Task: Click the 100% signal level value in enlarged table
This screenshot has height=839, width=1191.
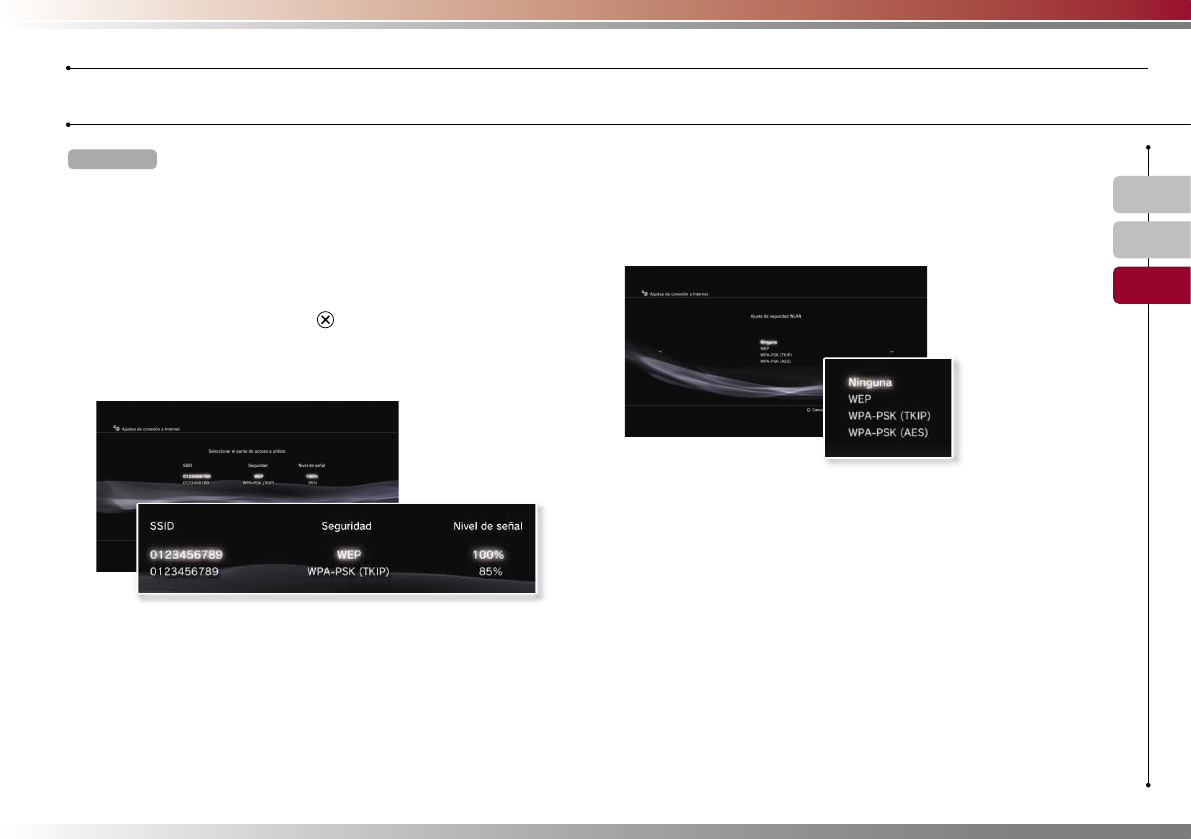Action: click(x=488, y=554)
